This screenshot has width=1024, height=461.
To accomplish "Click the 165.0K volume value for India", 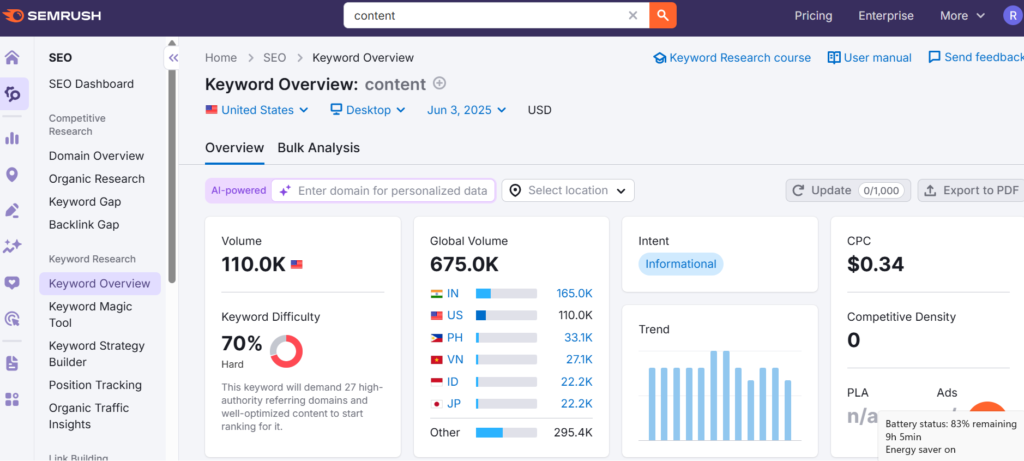I will [574, 293].
